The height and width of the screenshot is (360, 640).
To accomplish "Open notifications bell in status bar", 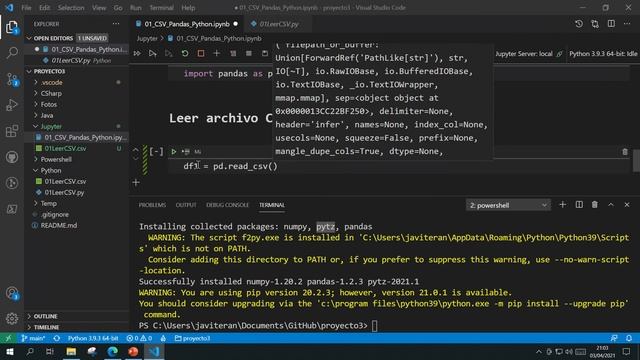I will [629, 338].
